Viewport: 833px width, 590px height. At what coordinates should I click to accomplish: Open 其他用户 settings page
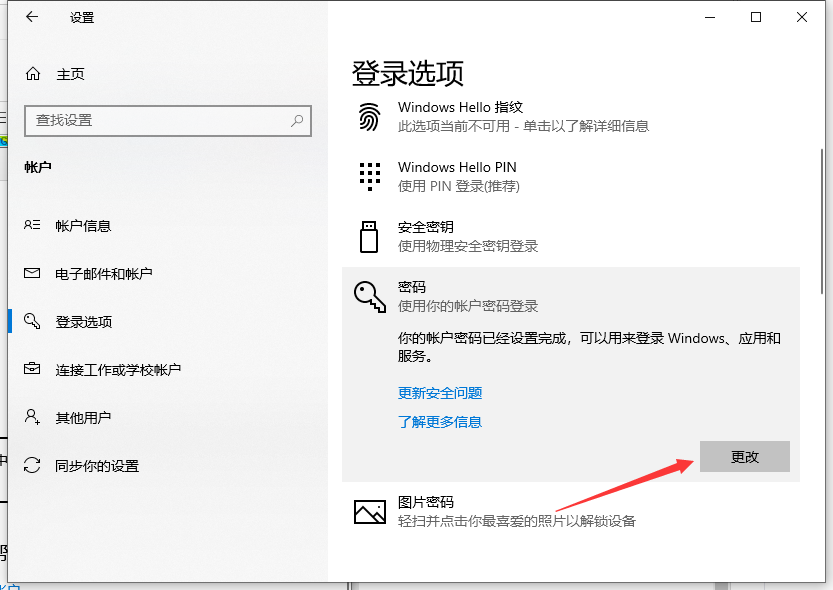83,418
